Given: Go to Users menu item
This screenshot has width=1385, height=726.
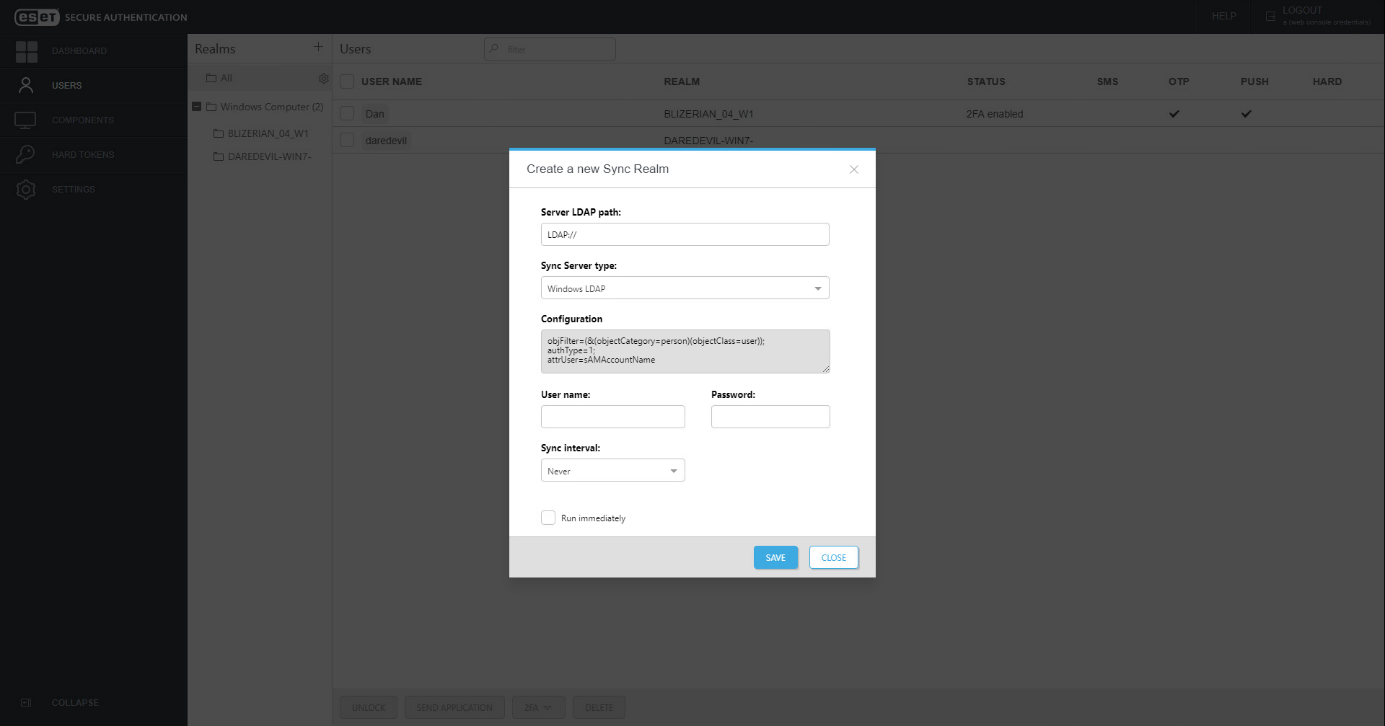Looking at the screenshot, I should click(67, 86).
